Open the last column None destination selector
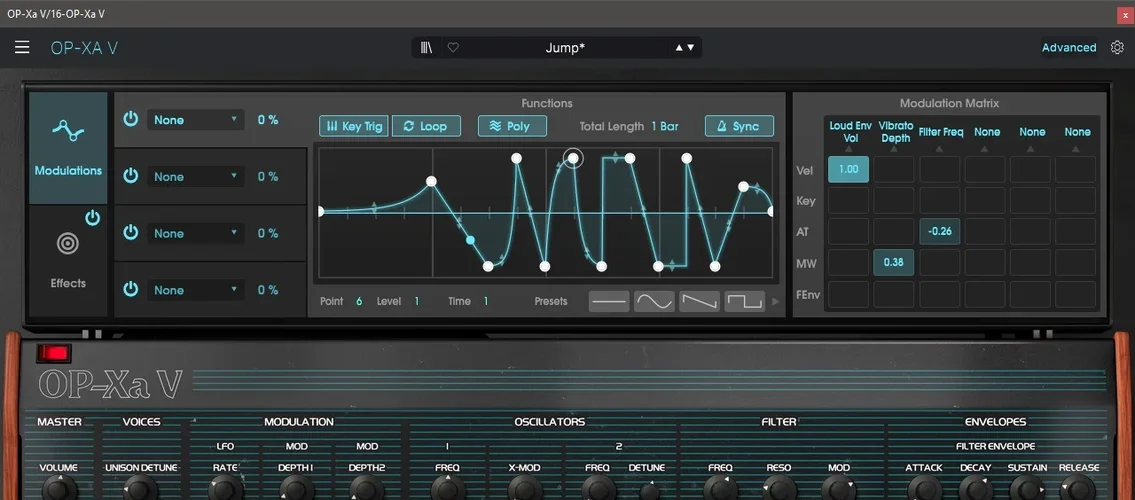Screen dimensions: 1135x500 click(1077, 132)
